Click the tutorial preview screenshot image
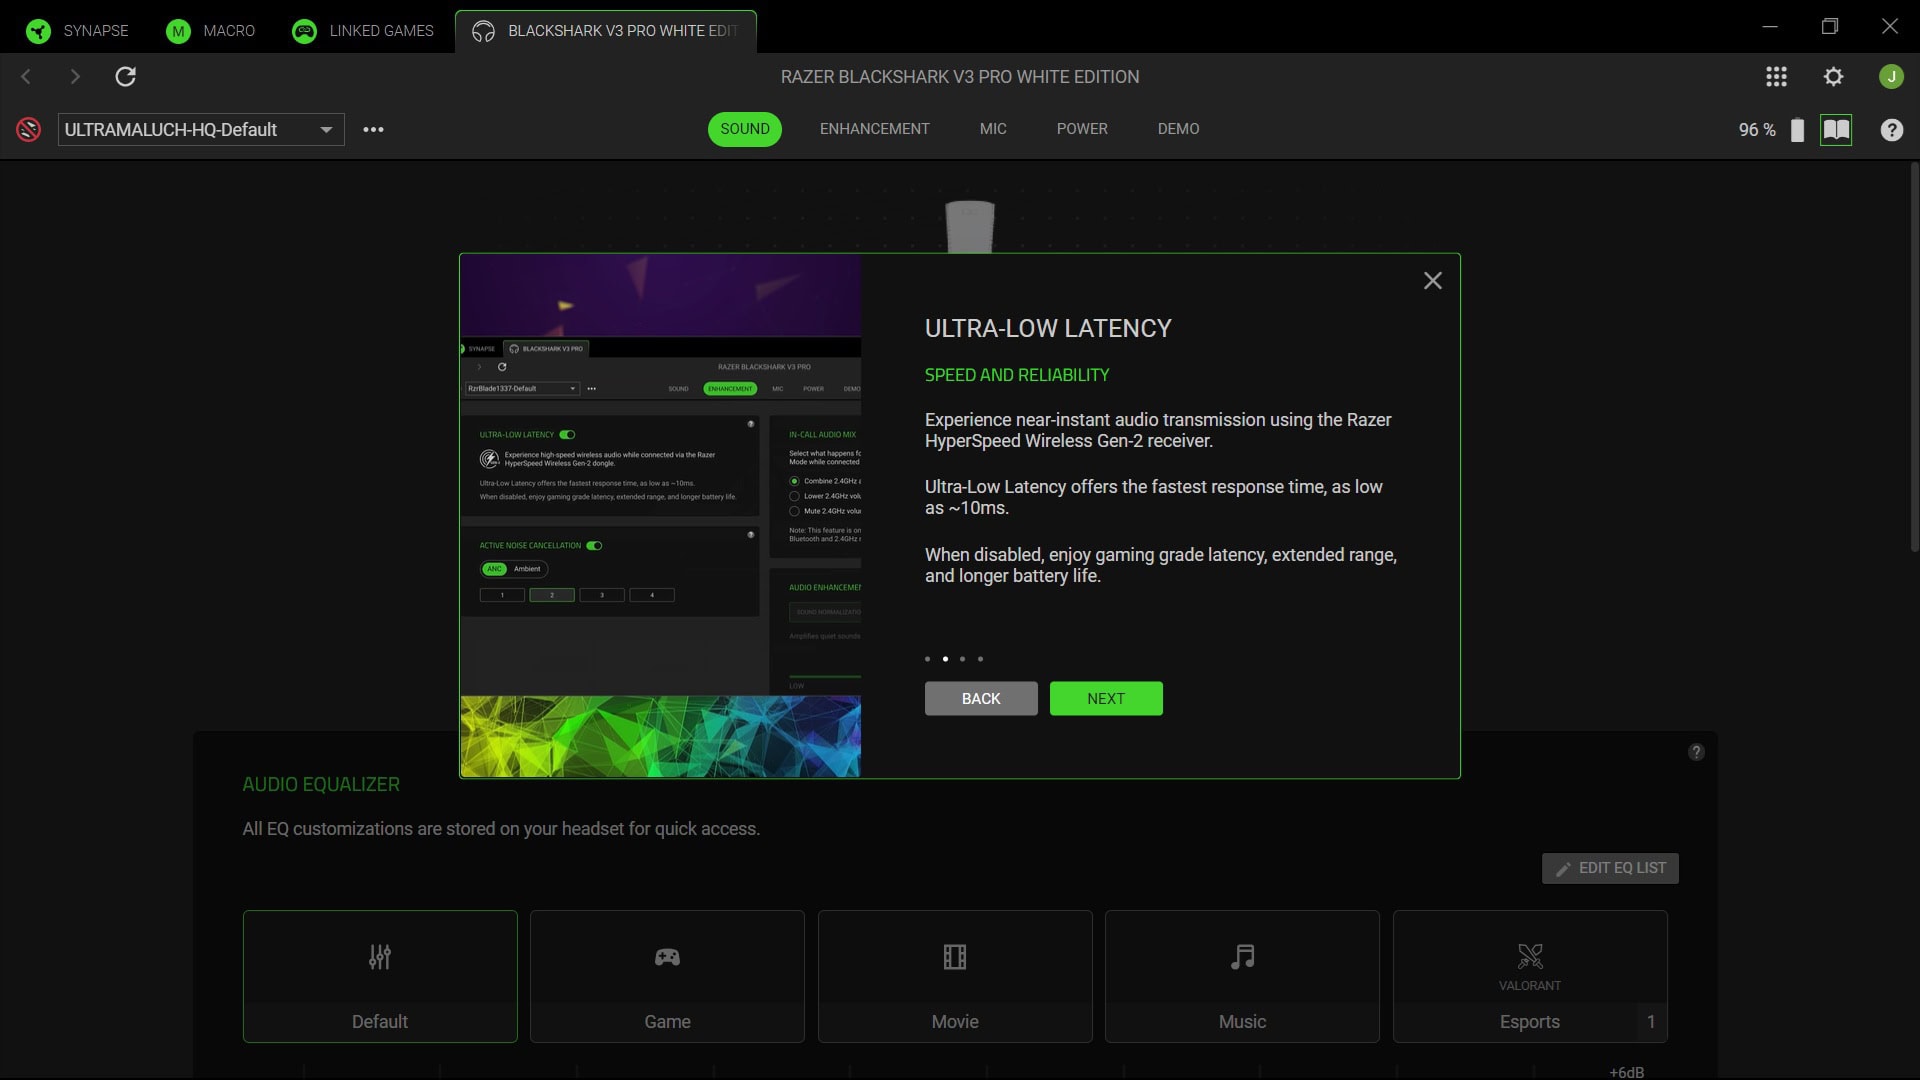Viewport: 1920px width, 1080px height. coord(660,516)
